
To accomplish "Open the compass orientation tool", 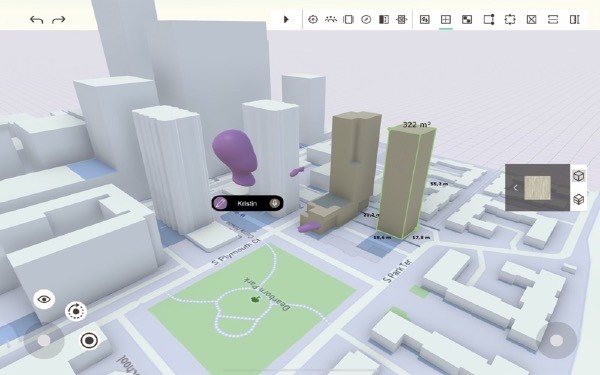I will point(366,19).
